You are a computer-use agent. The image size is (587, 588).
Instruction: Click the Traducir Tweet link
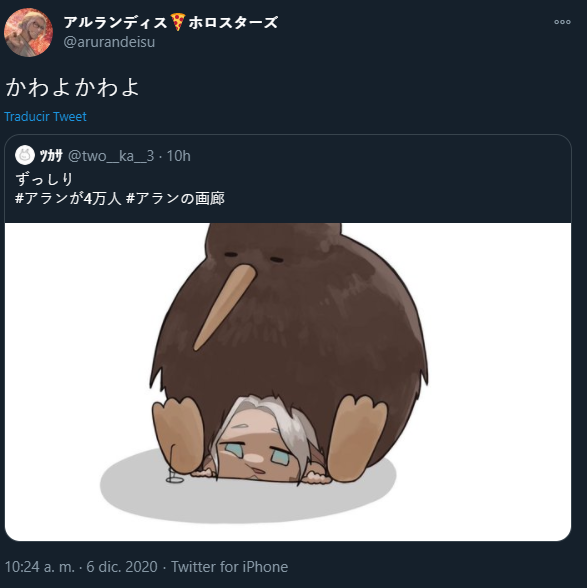pyautogui.click(x=45, y=117)
